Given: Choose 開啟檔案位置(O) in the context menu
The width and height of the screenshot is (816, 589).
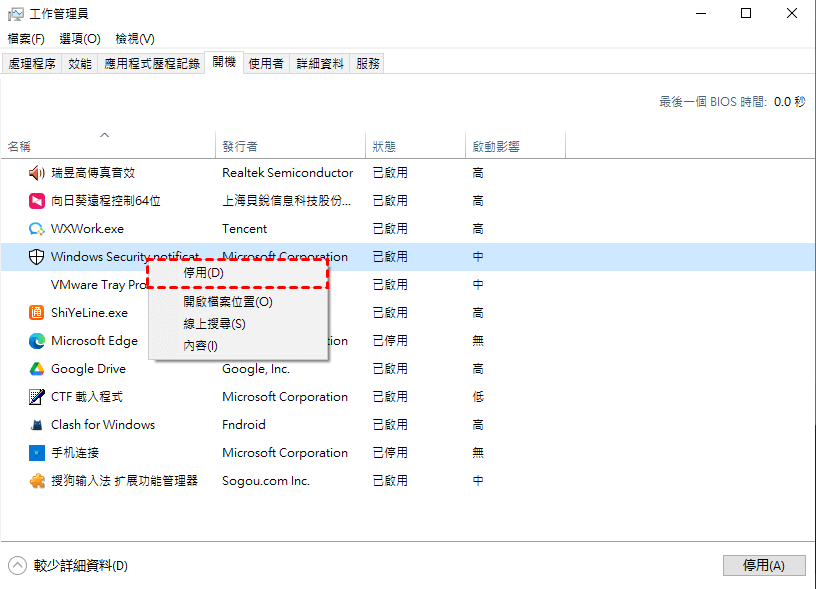Looking at the screenshot, I should (x=238, y=302).
